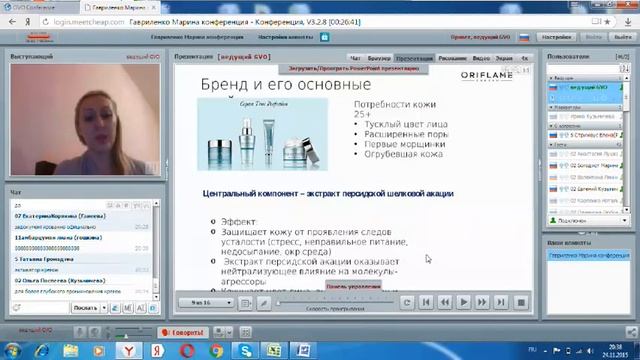Click the user list sort icon

pos(624,69)
